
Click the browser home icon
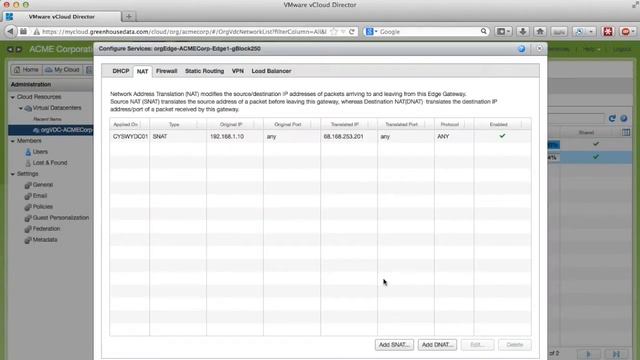click(x=540, y=31)
